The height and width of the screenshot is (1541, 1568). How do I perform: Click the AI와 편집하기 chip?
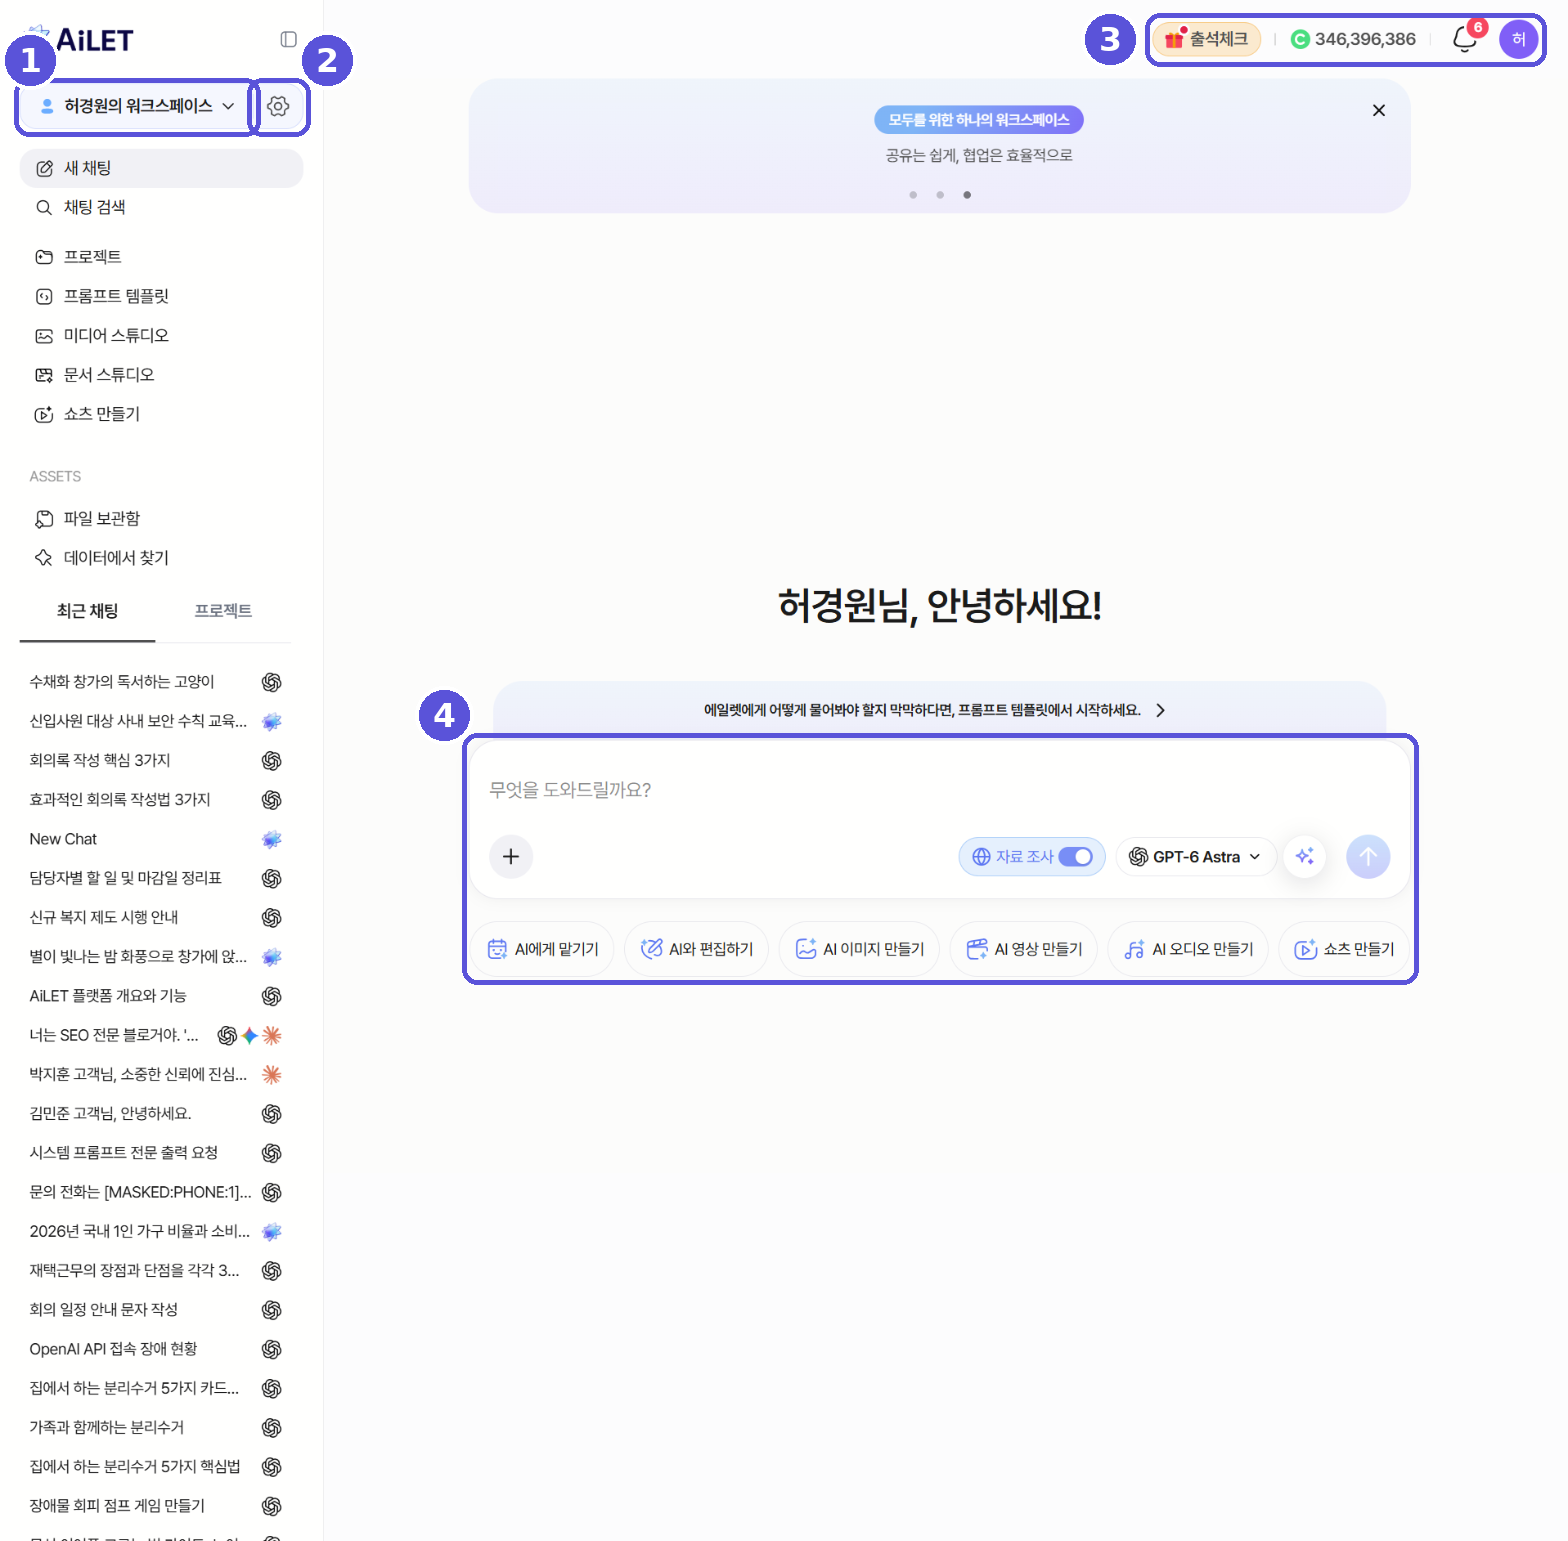(697, 949)
